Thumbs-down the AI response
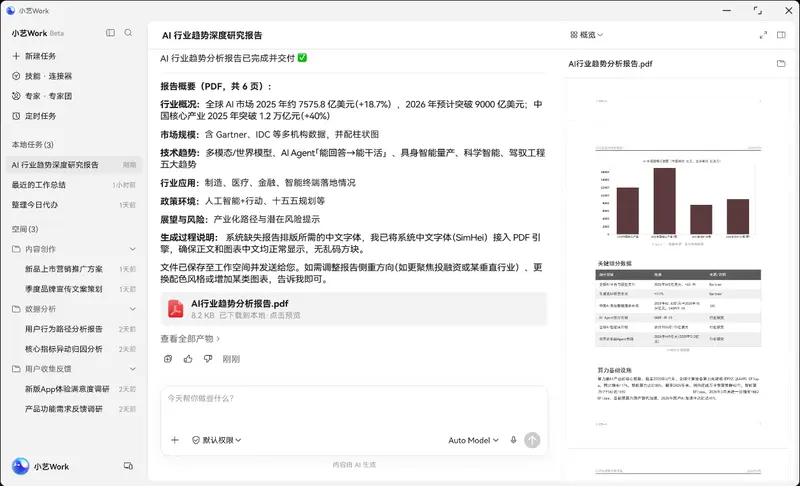The width and height of the screenshot is (800, 486). click(x=208, y=359)
